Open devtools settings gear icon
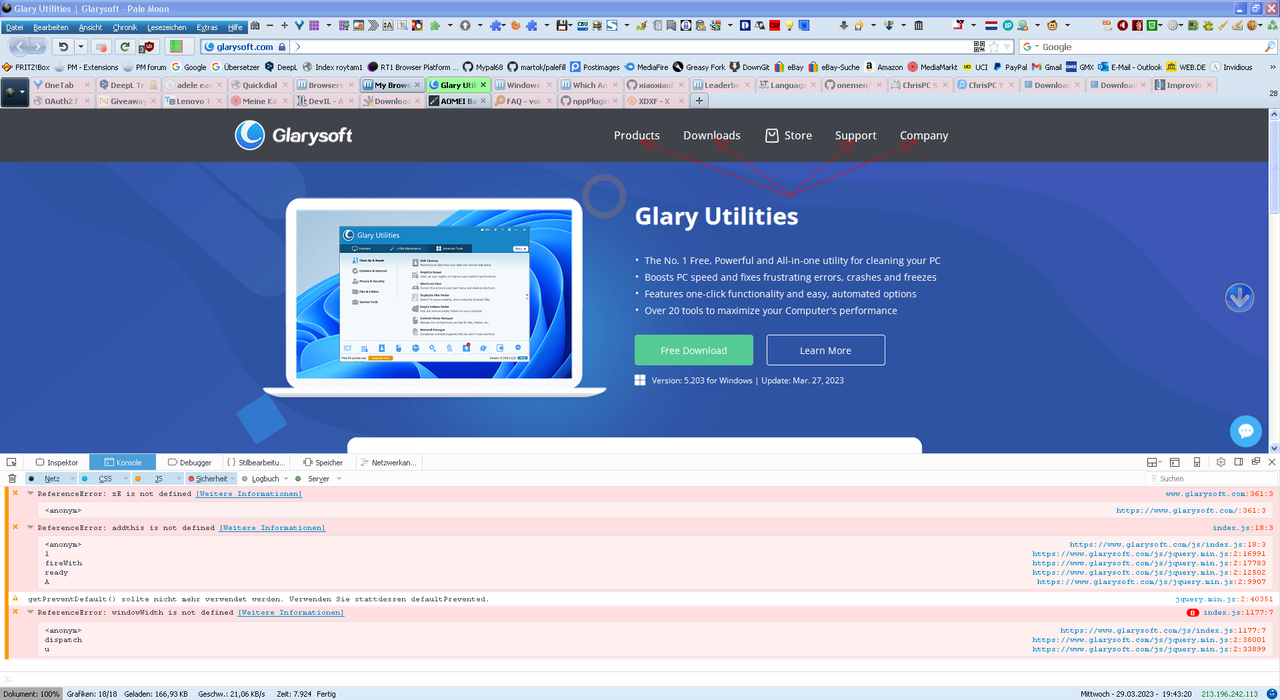 pyautogui.click(x=1221, y=462)
